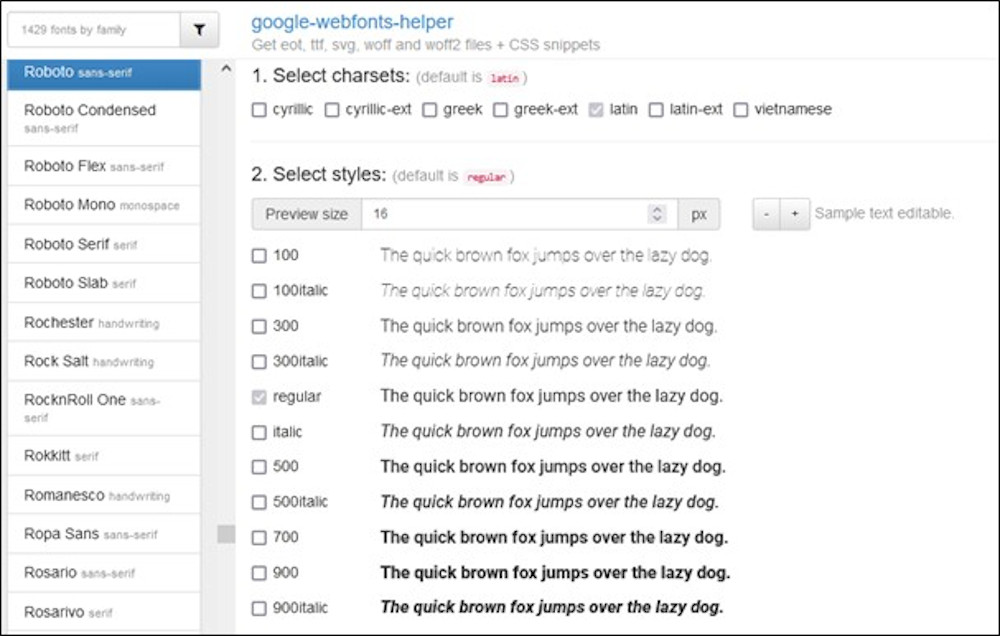Toggle the latin charset checkbox
1000x636 pixels.
[596, 110]
